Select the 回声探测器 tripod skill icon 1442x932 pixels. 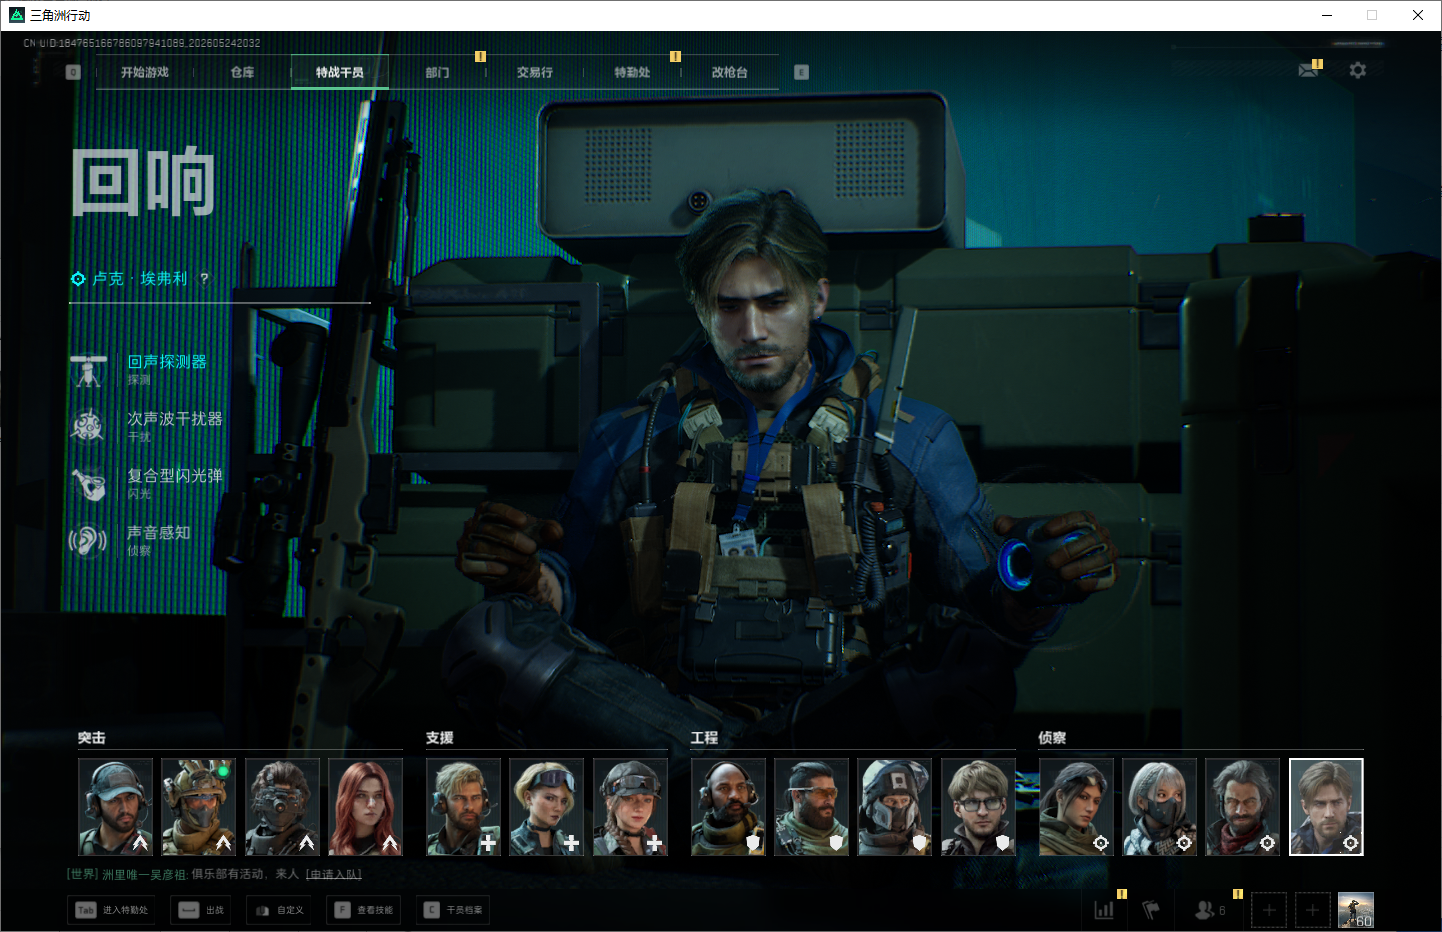(x=88, y=370)
